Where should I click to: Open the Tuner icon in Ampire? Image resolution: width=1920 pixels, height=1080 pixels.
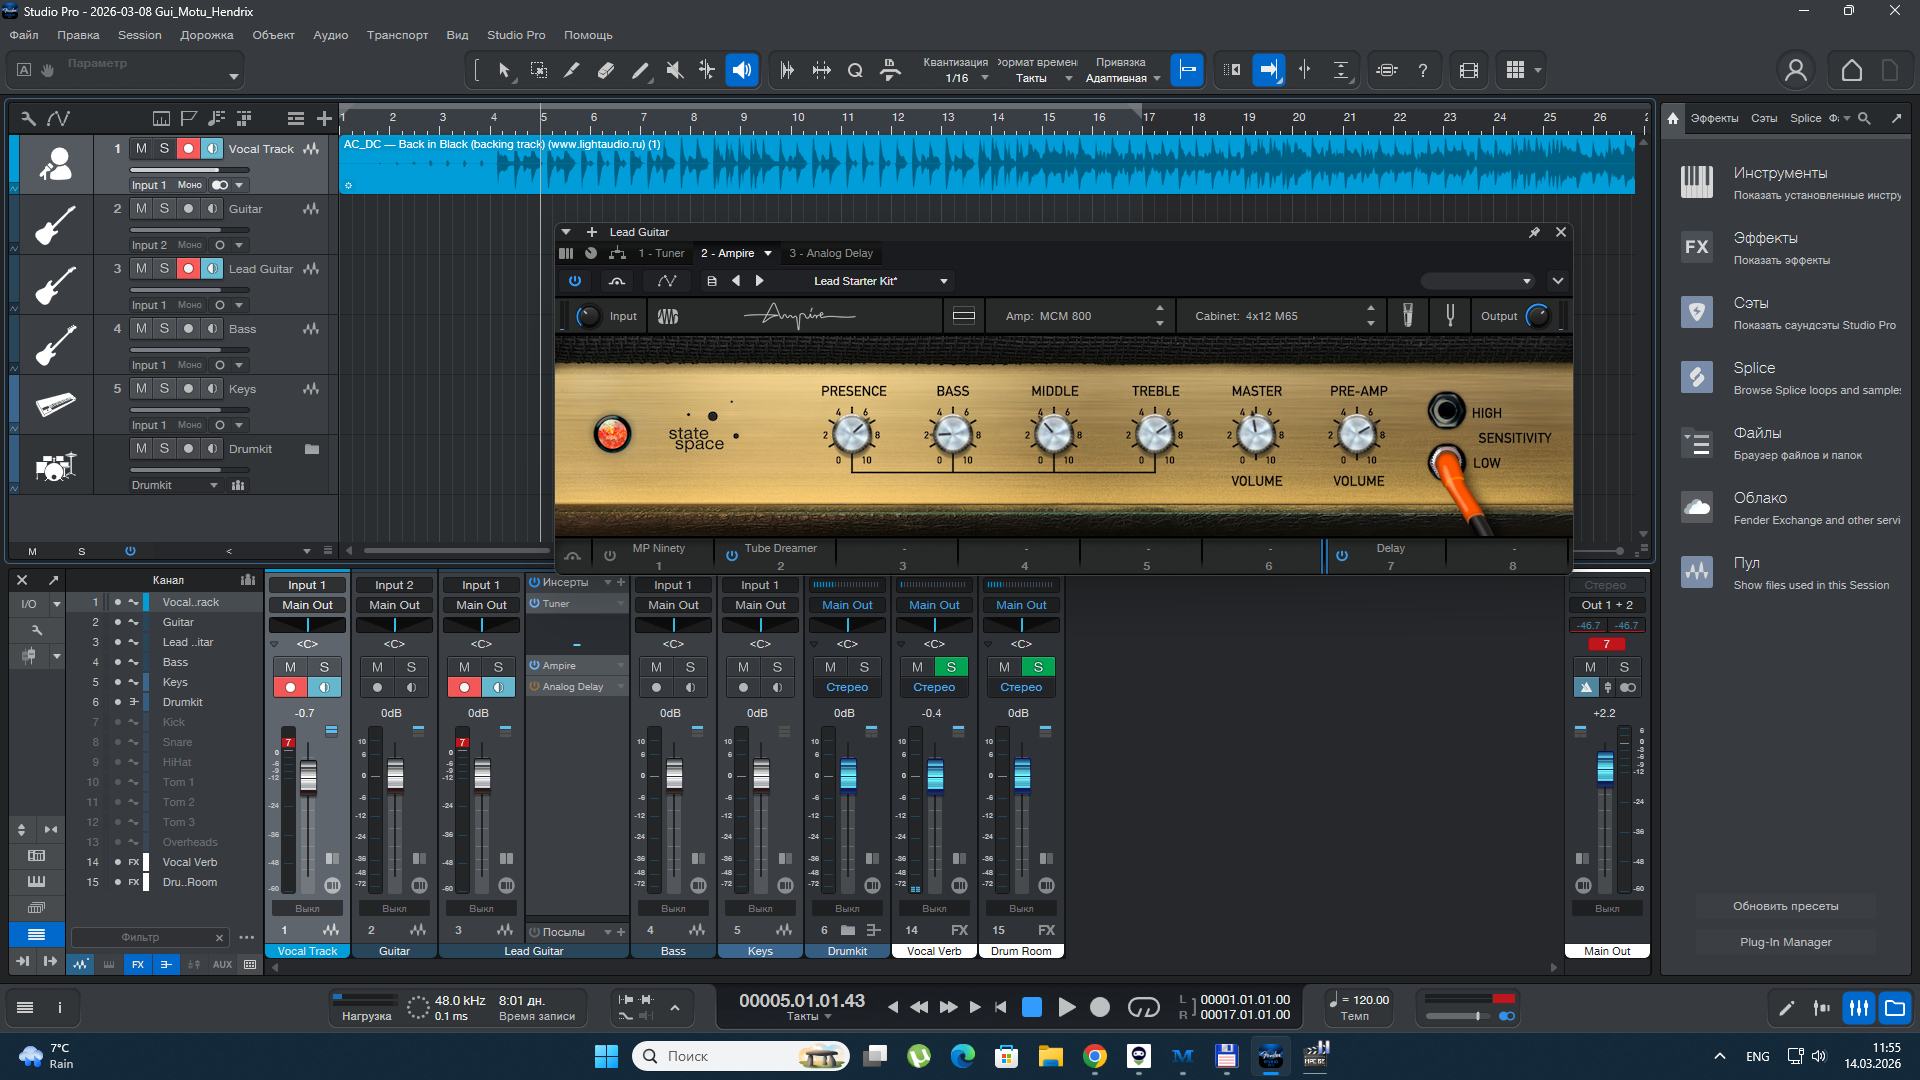1449,316
